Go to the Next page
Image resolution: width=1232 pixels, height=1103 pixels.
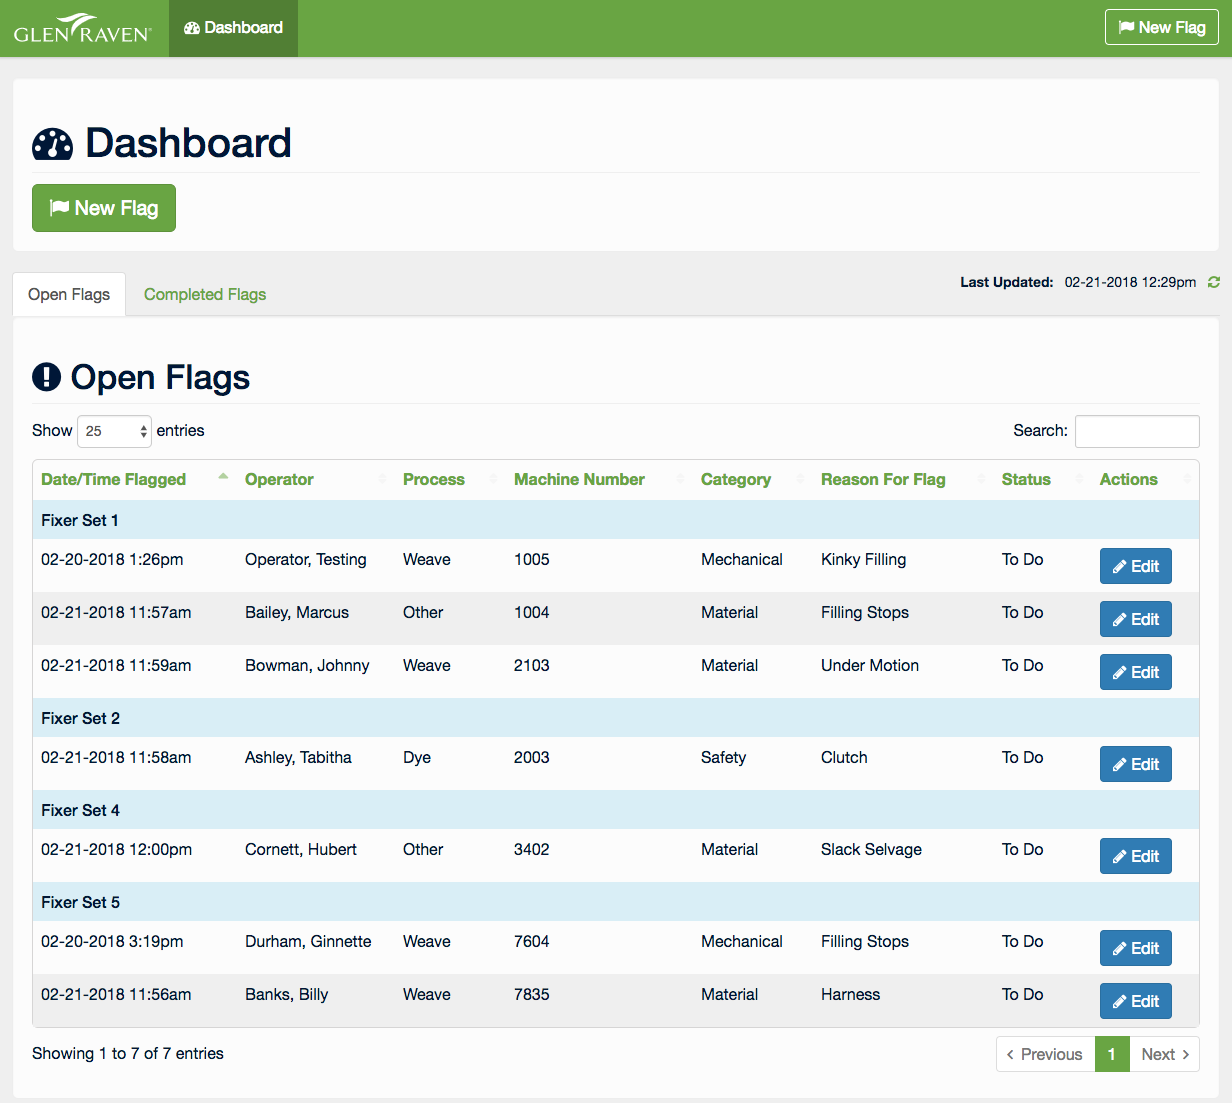(1165, 1054)
